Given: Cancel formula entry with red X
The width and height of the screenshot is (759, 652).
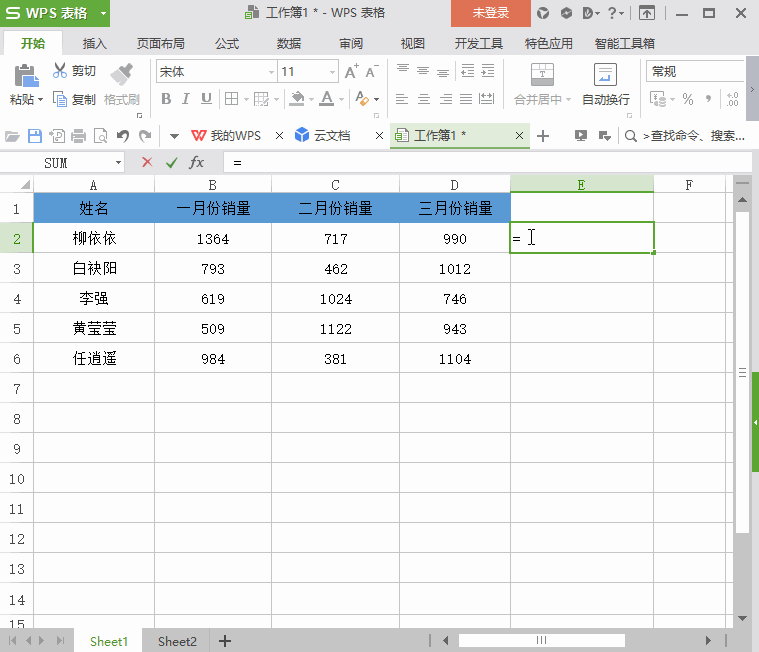Looking at the screenshot, I should 147,162.
